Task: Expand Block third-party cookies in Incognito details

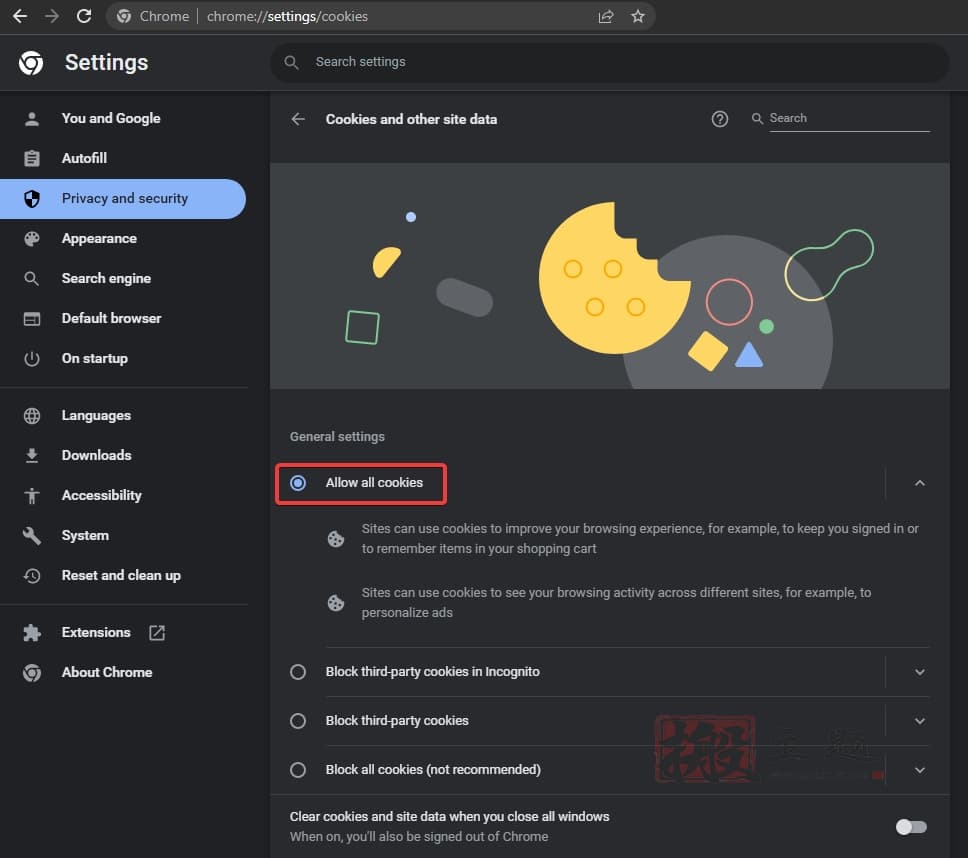Action: [920, 672]
